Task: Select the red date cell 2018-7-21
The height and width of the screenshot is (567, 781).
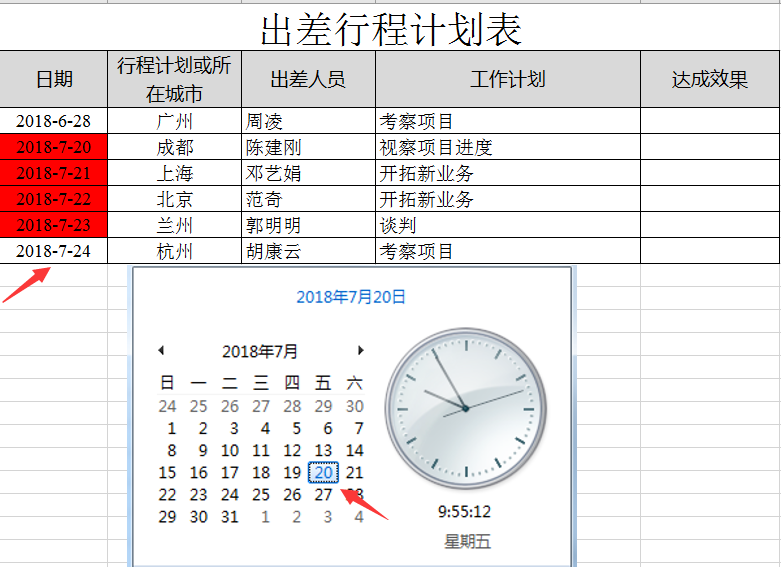Action: pyautogui.click(x=54, y=173)
